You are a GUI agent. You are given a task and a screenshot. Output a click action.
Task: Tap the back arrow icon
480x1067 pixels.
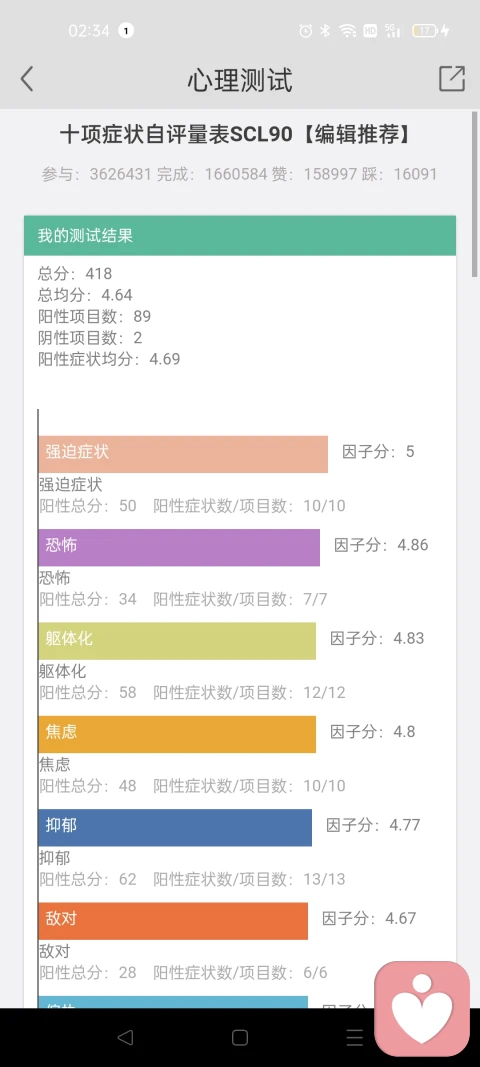pyautogui.click(x=27, y=80)
